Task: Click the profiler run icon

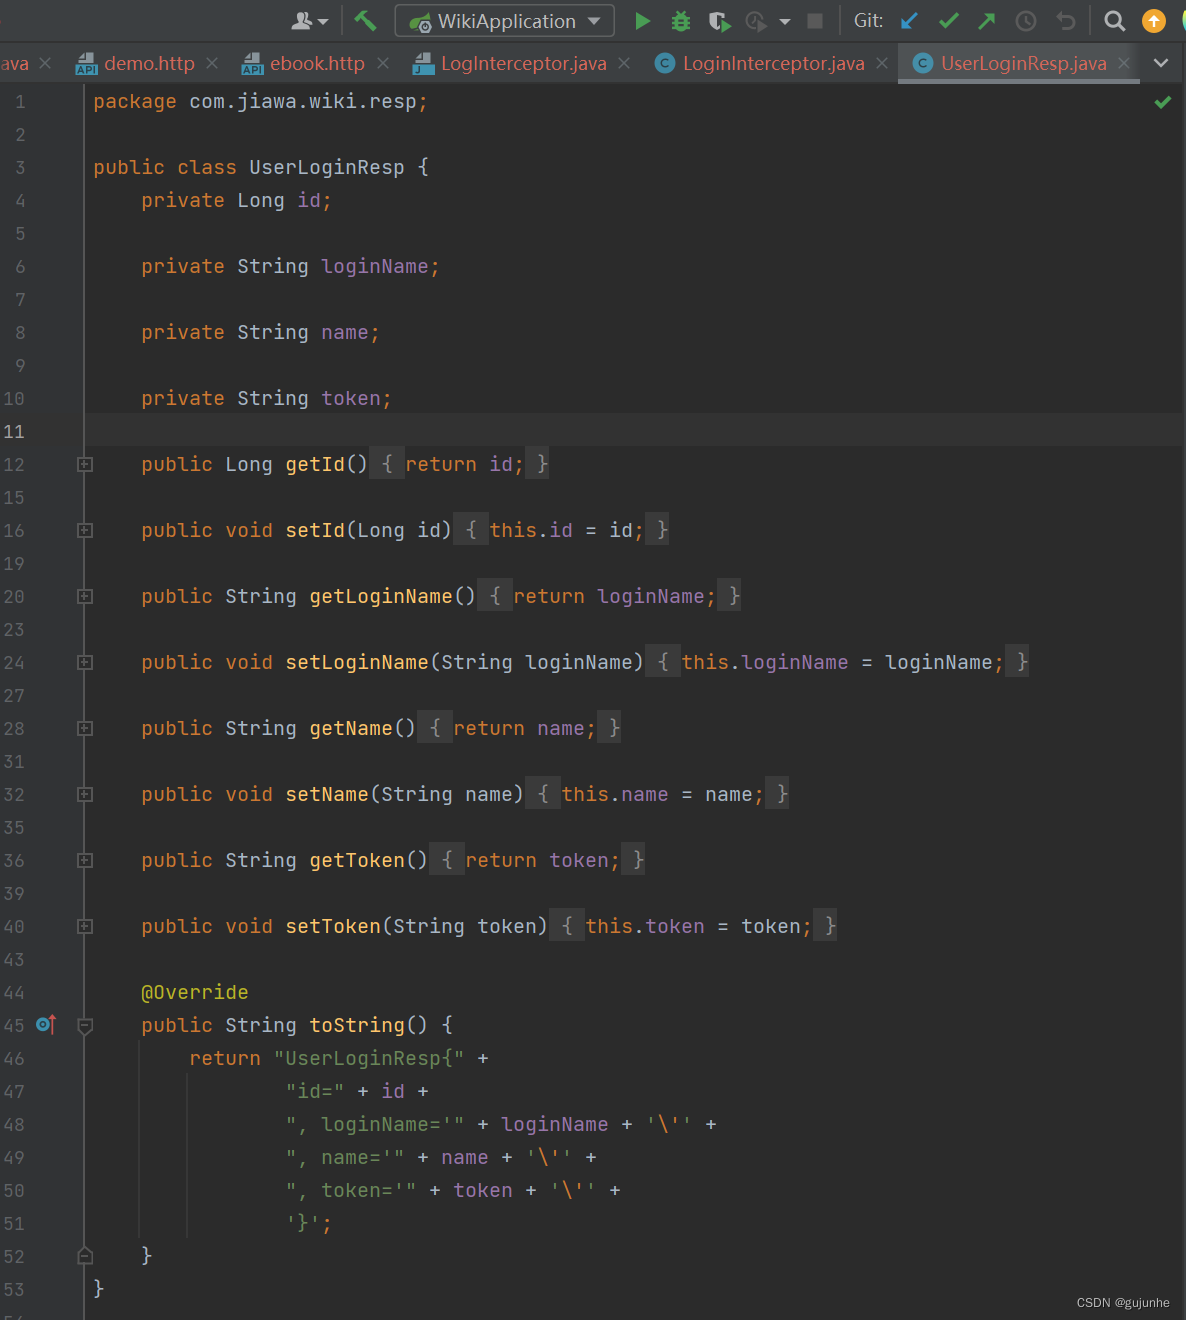Action: pos(757,20)
